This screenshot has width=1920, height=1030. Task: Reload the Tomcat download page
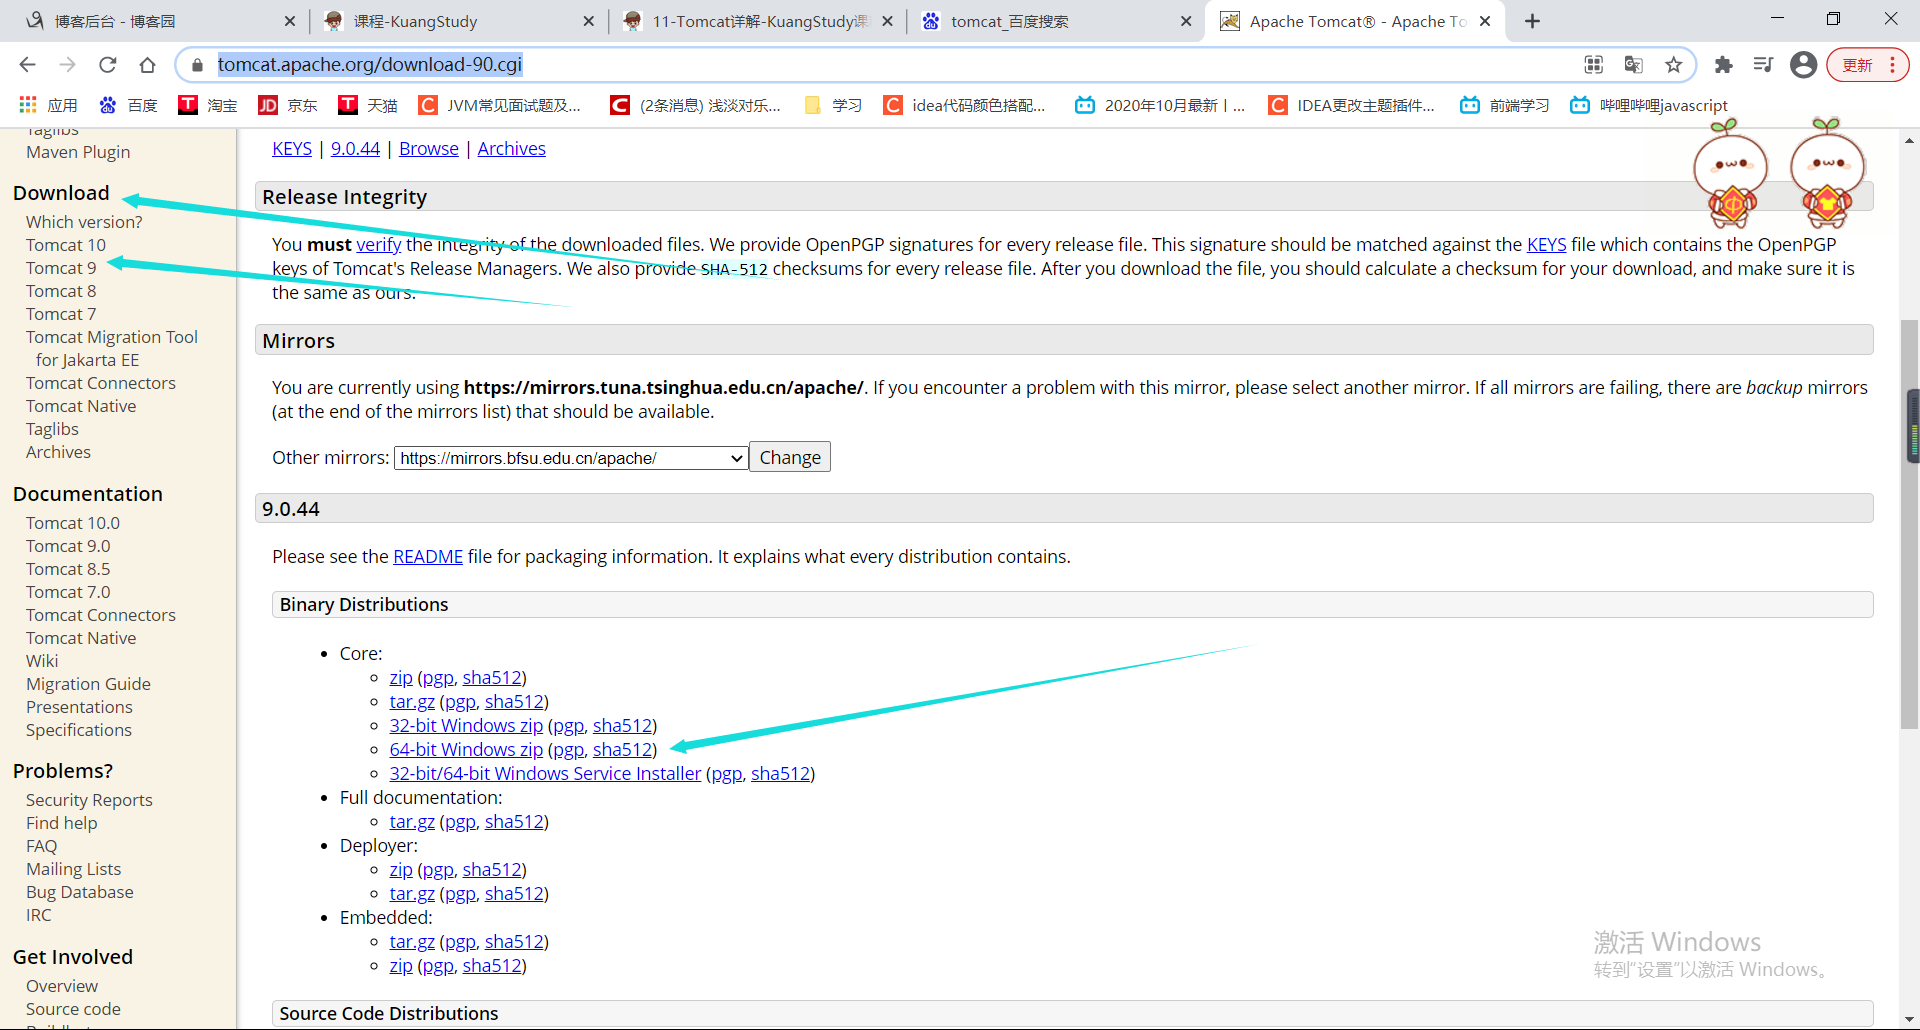107,65
